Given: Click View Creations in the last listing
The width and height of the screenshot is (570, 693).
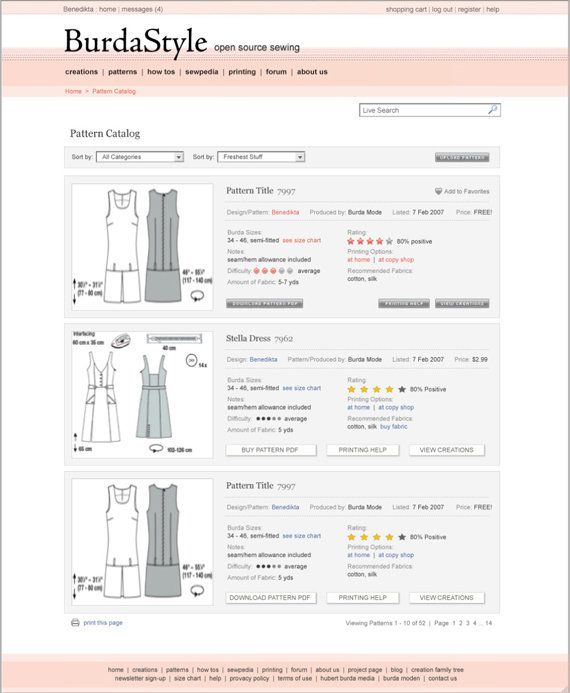Looking at the screenshot, I should click(x=446, y=598).
